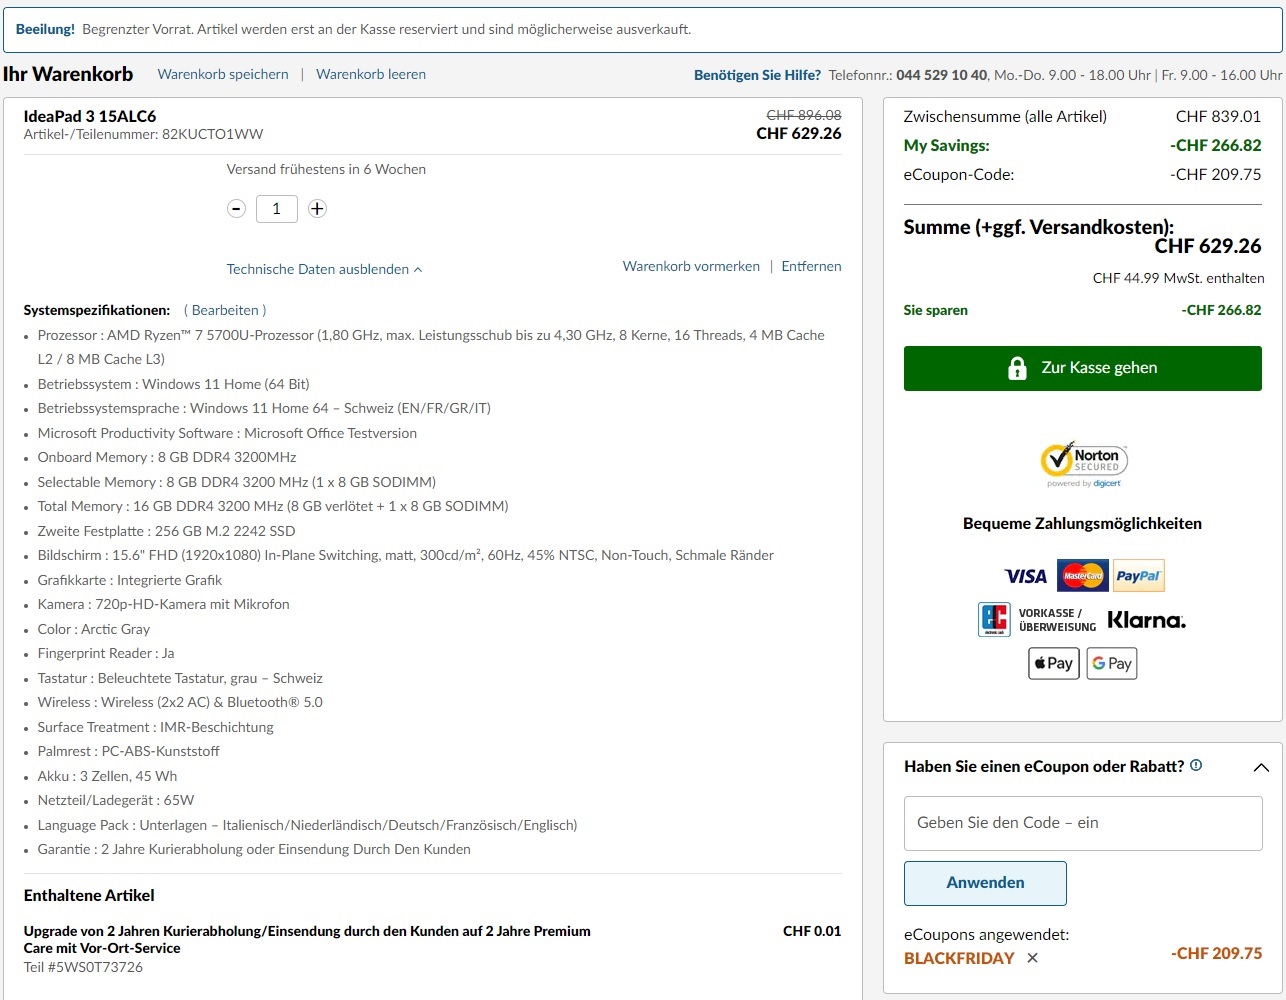
Task: Click the quantity input field
Action: click(x=277, y=209)
